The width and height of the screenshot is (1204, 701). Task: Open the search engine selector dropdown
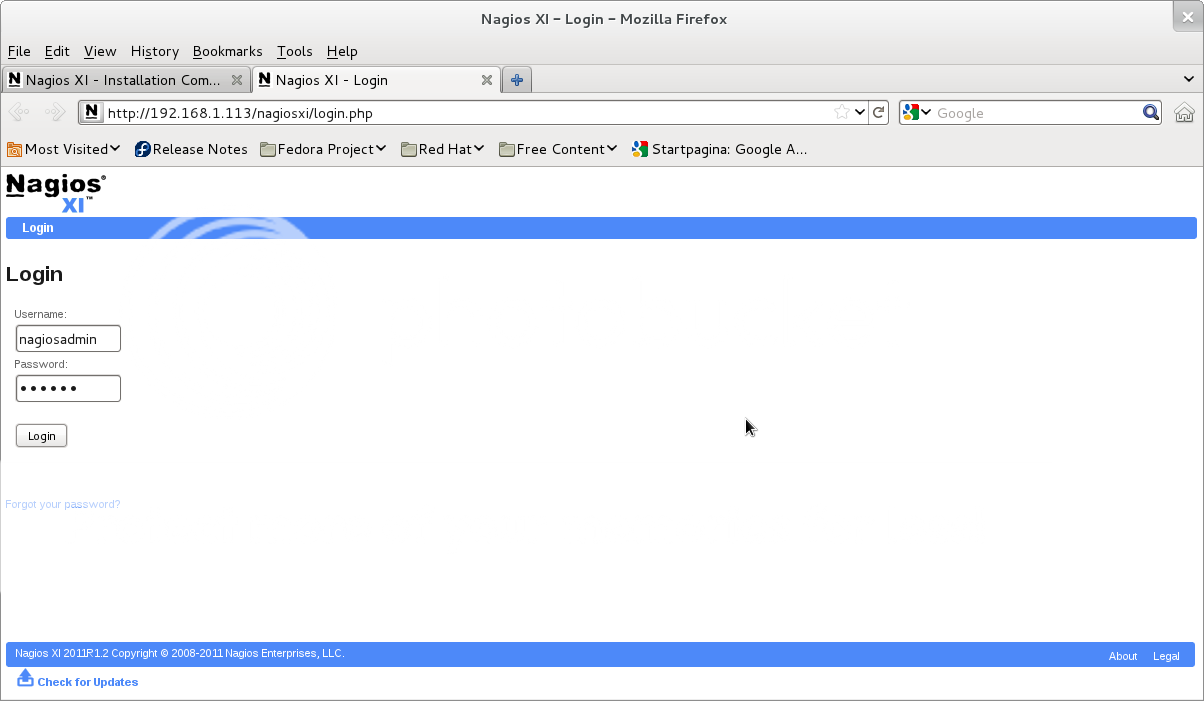(926, 112)
